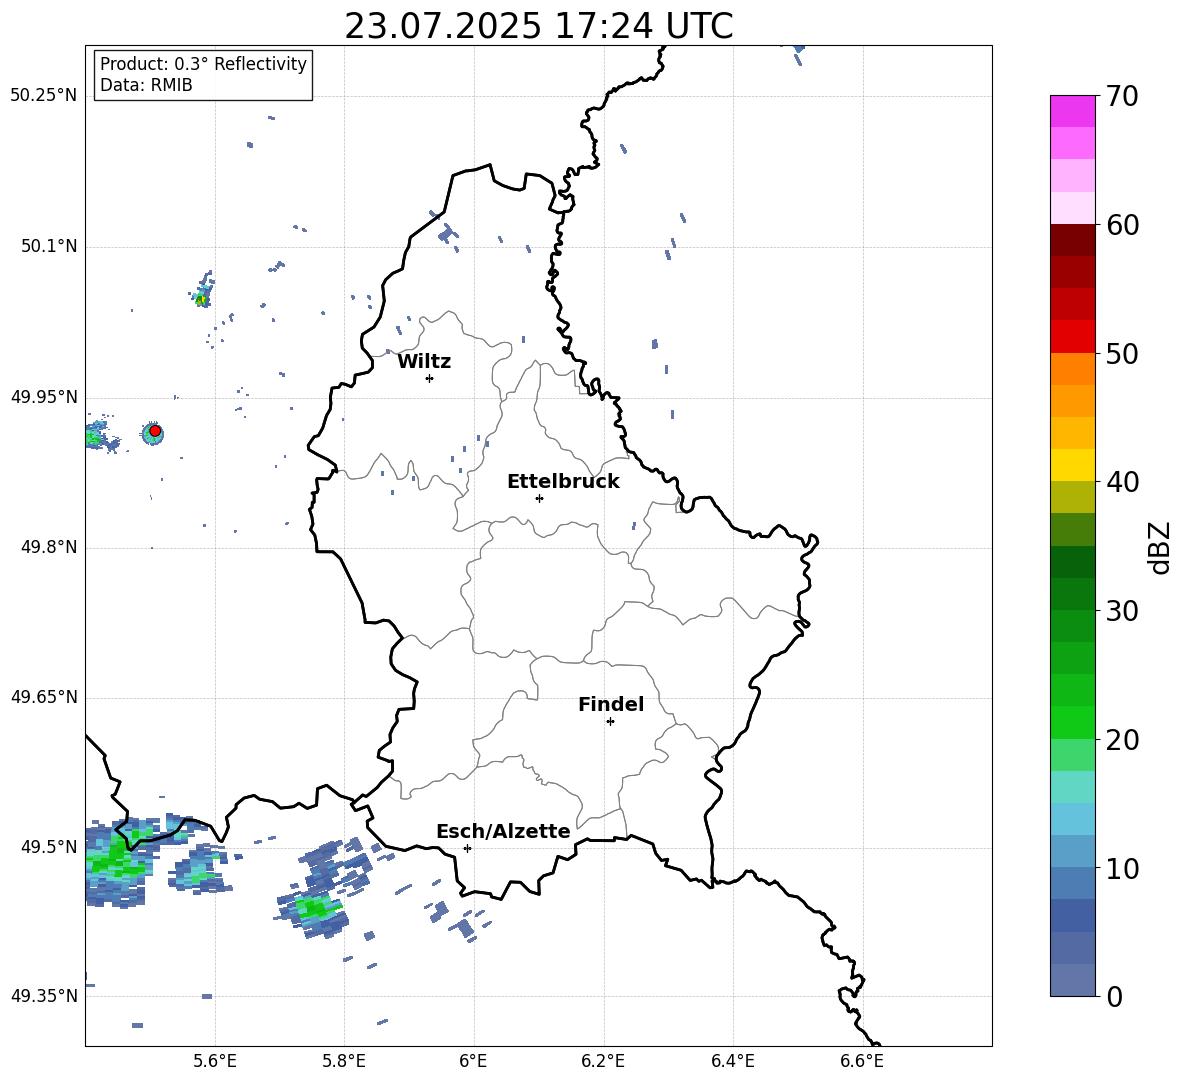Click the Ettelbruck label
The height and width of the screenshot is (1081, 1184).
point(563,482)
